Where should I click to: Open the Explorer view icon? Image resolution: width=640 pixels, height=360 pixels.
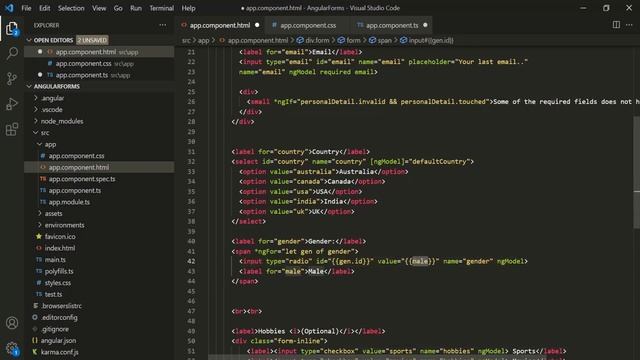(x=12, y=29)
